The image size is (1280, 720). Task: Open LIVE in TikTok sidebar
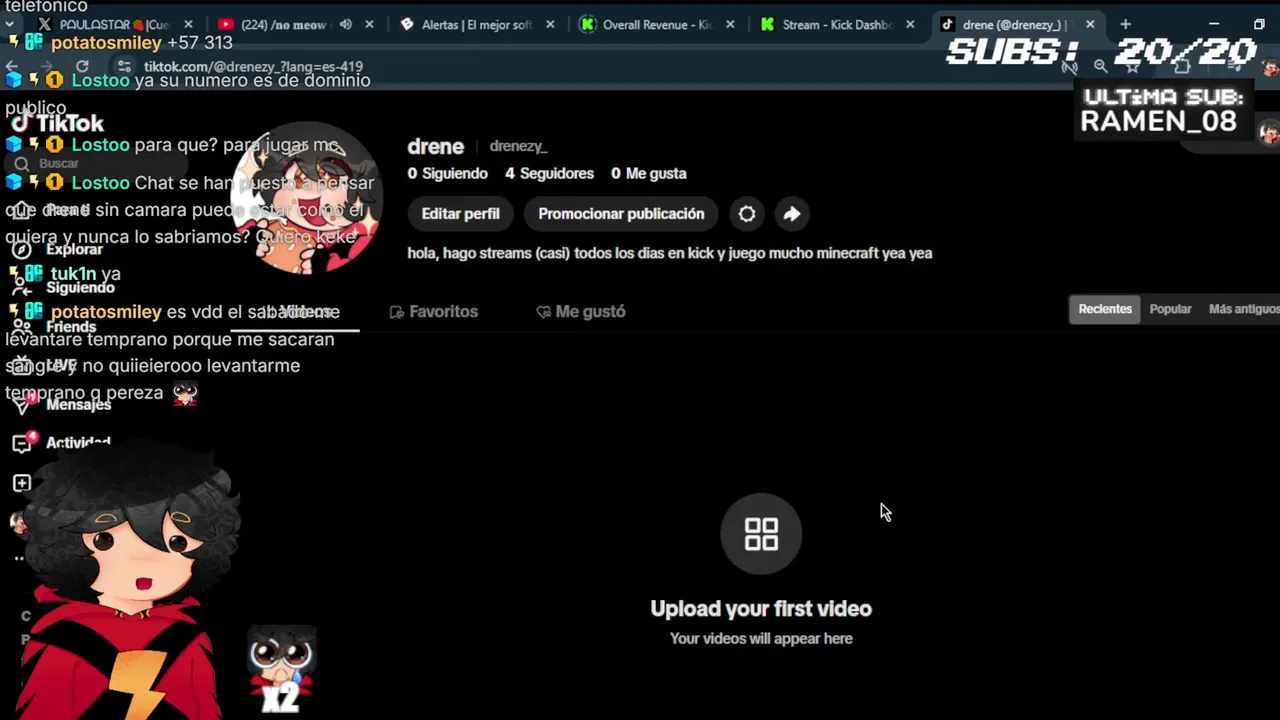click(45, 365)
